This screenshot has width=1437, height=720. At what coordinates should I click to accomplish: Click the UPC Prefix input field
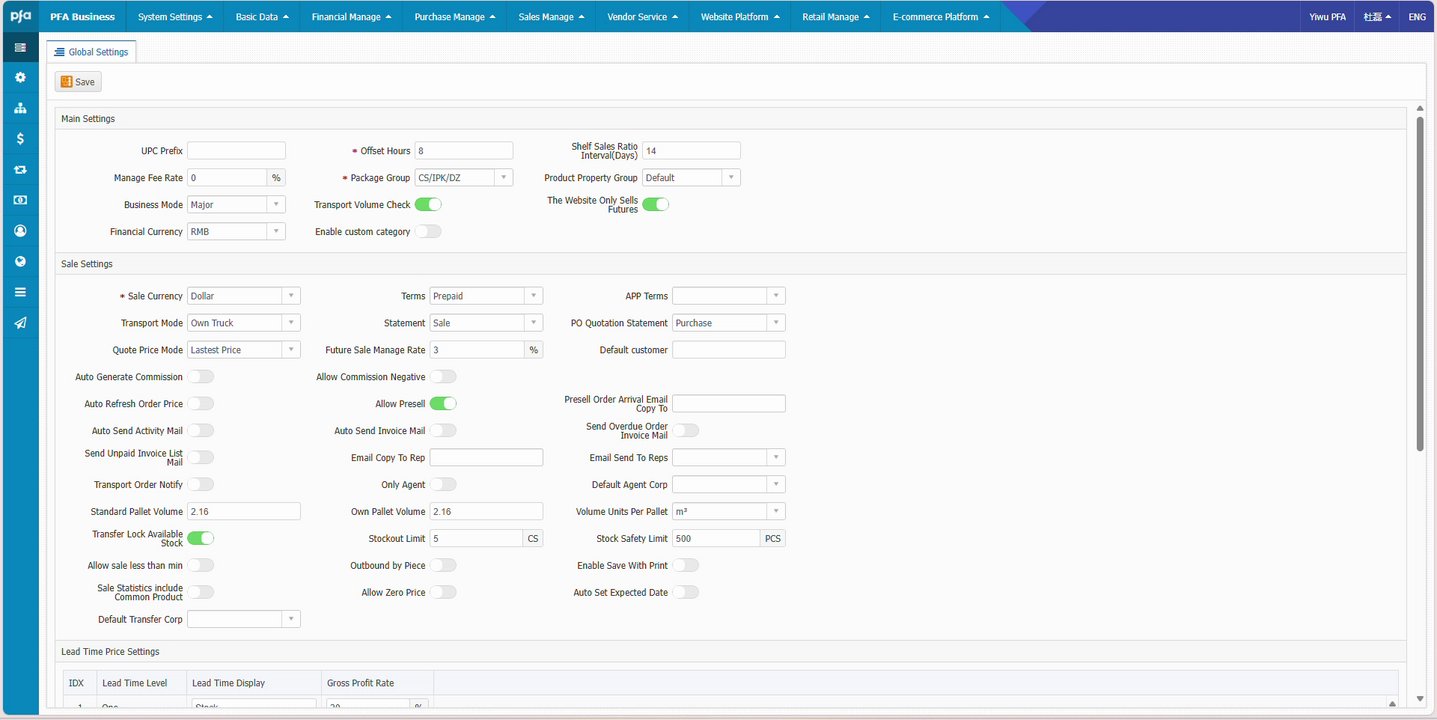236,151
